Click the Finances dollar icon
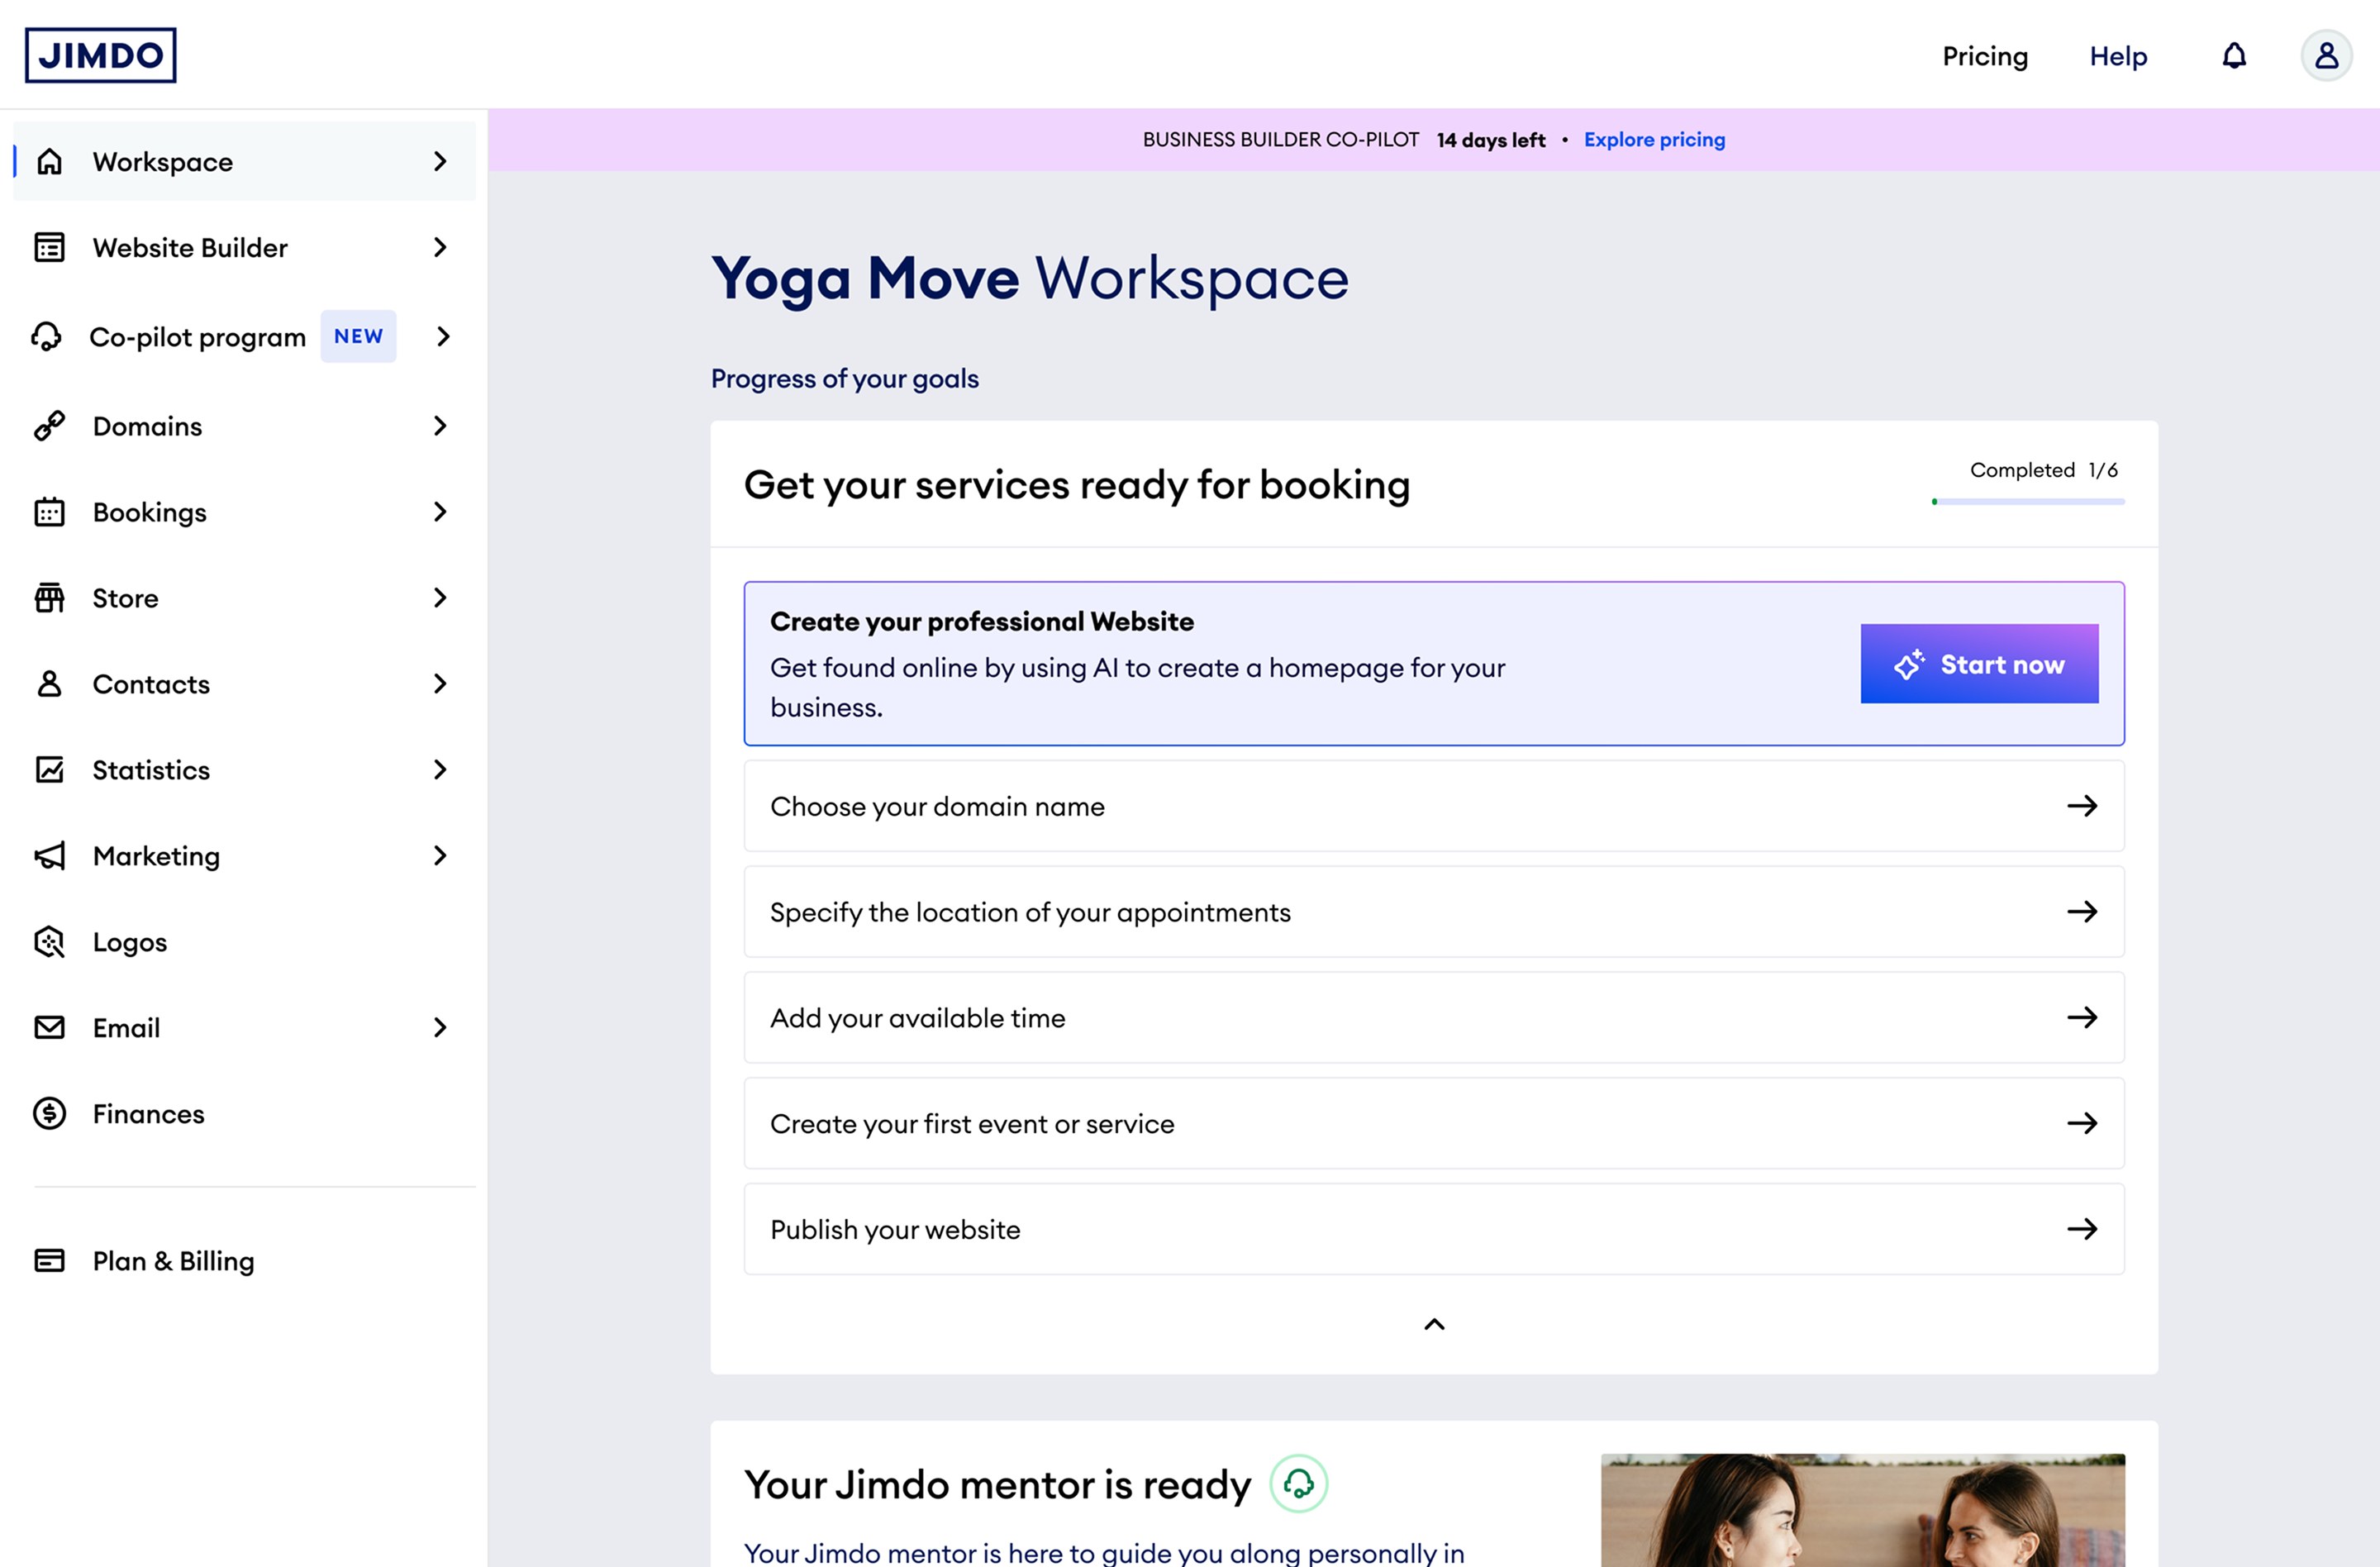The image size is (2380, 1567). [x=49, y=1113]
